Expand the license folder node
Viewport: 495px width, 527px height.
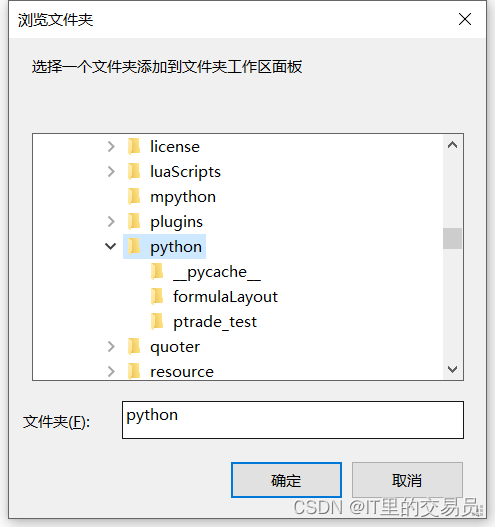coord(111,147)
